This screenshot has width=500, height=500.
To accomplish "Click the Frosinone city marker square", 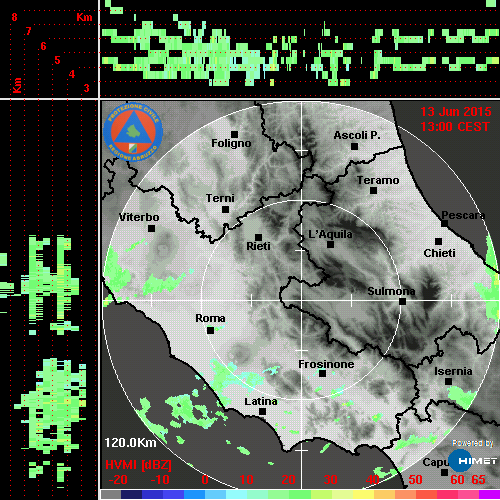I will (x=322, y=374).
